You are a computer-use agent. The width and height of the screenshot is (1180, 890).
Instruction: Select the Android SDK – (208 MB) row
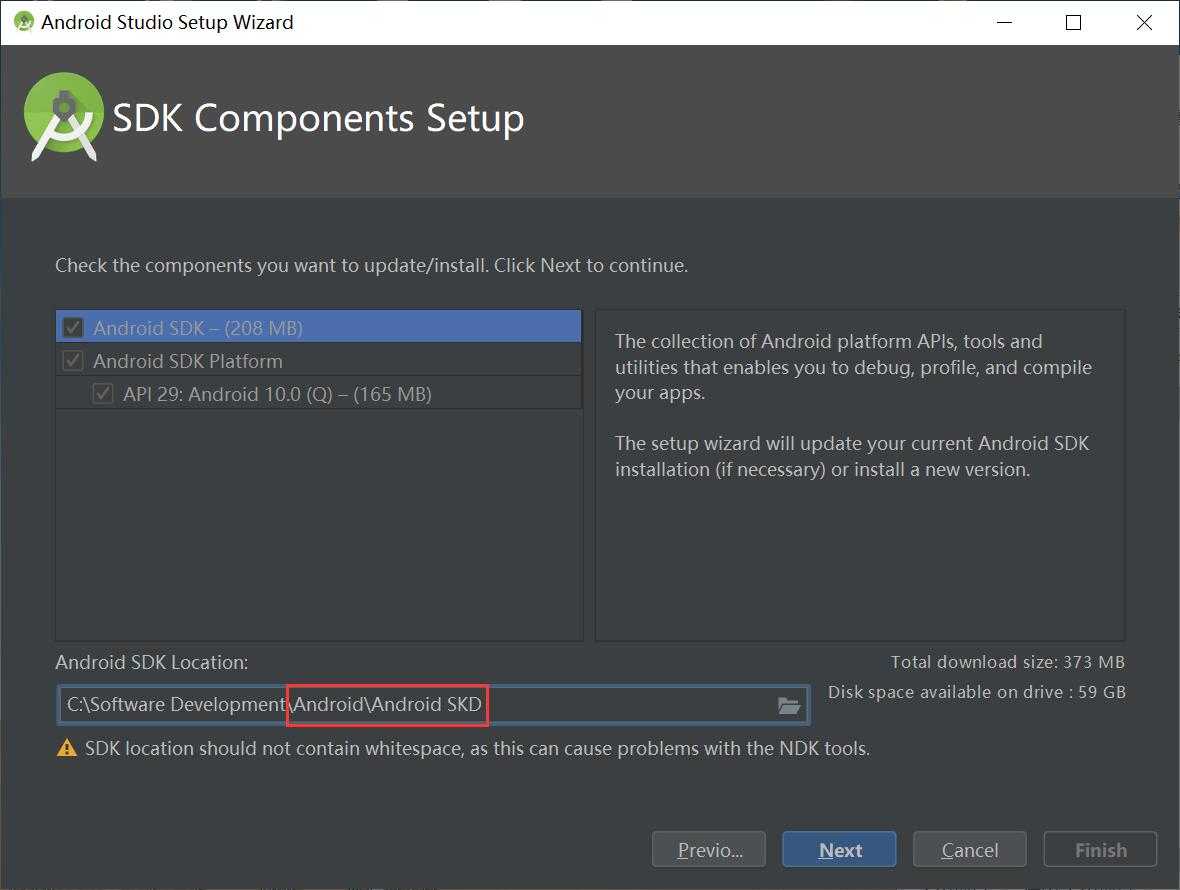pos(318,327)
